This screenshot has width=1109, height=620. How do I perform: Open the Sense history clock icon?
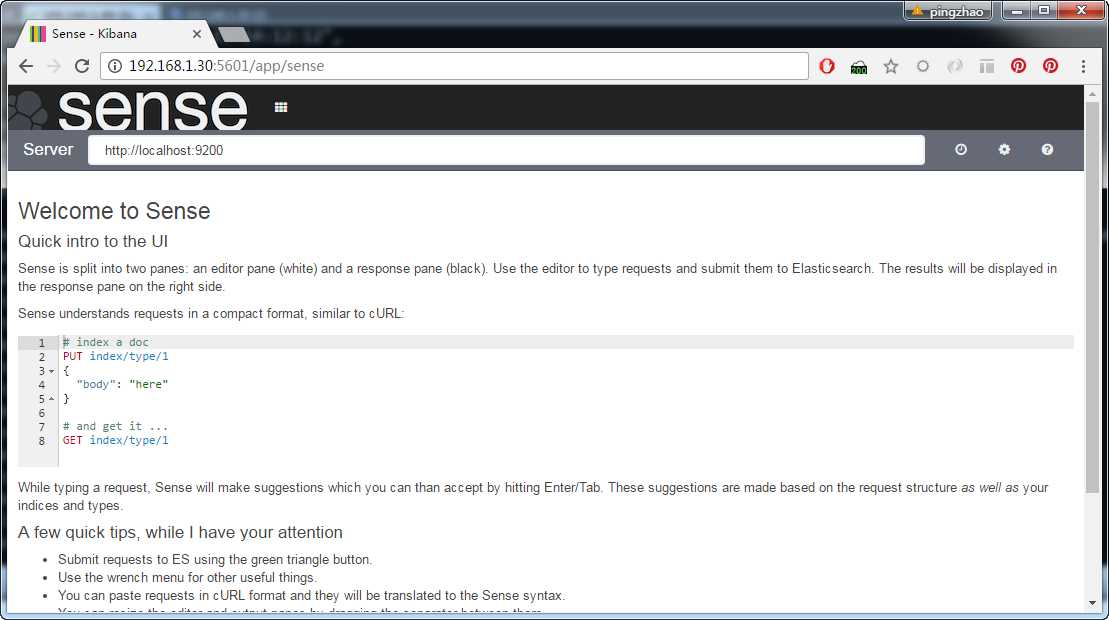click(960, 149)
